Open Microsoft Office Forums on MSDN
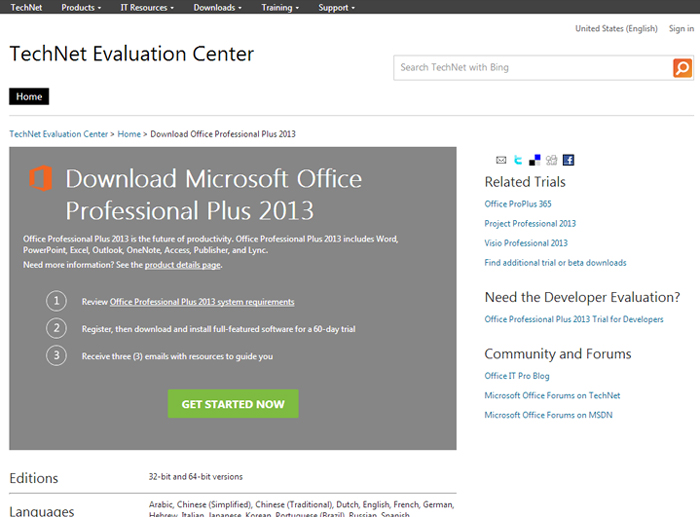The image size is (700, 517). 548,415
